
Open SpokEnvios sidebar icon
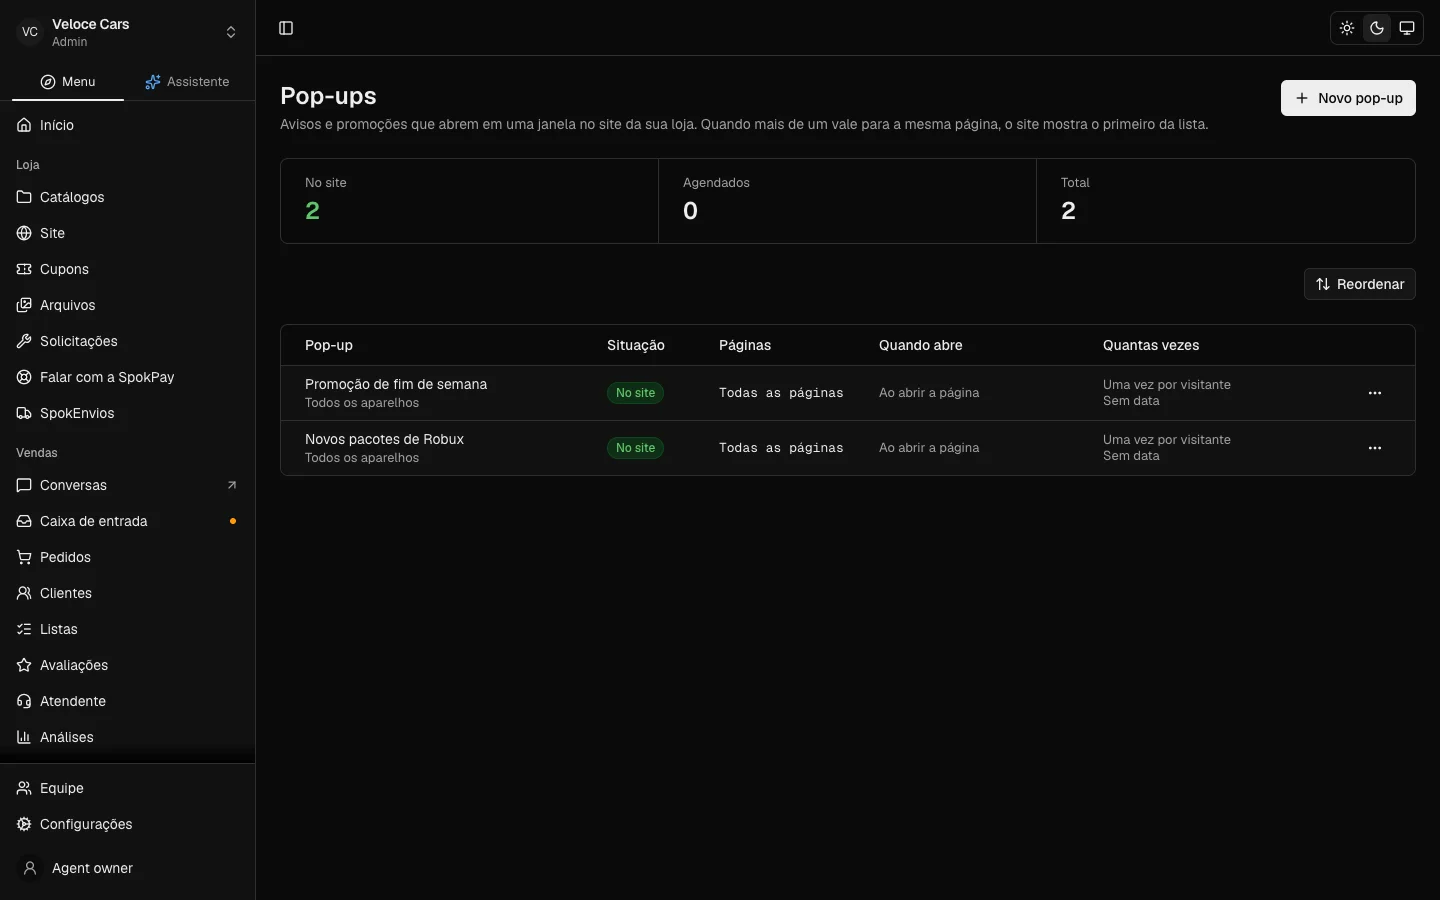coord(24,413)
